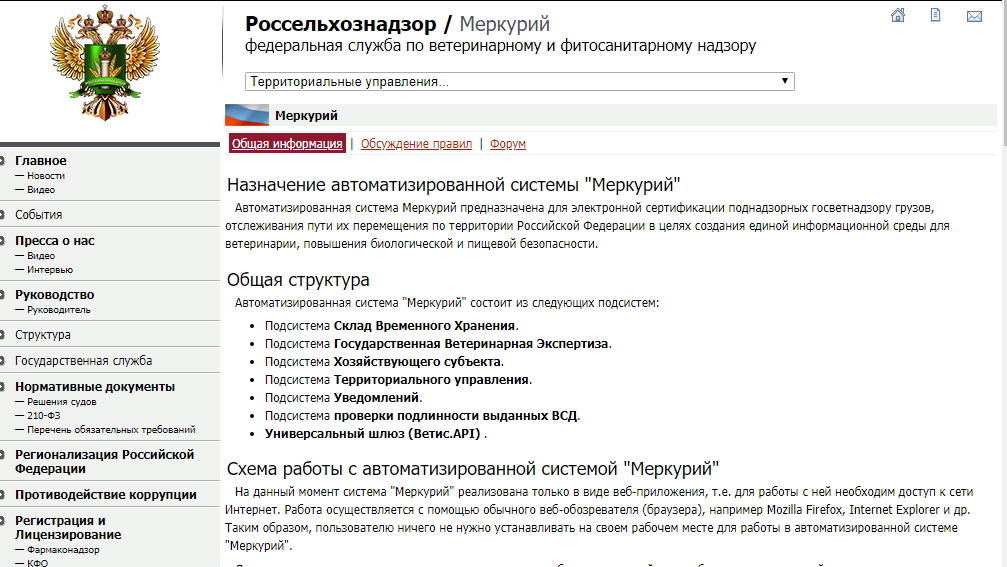Go to the Форум tab
This screenshot has height=567, width=1007.
pyautogui.click(x=507, y=144)
